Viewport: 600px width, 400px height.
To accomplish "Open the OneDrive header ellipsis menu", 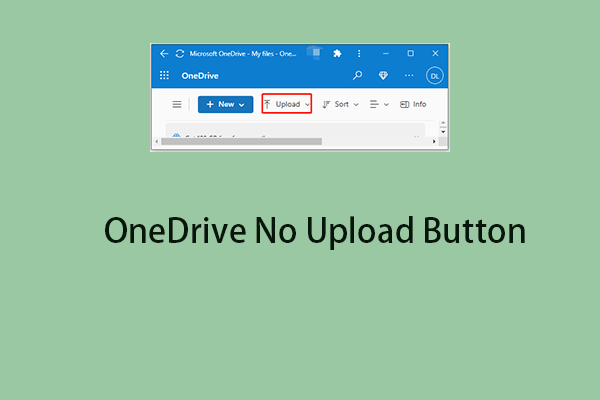I will pos(409,75).
